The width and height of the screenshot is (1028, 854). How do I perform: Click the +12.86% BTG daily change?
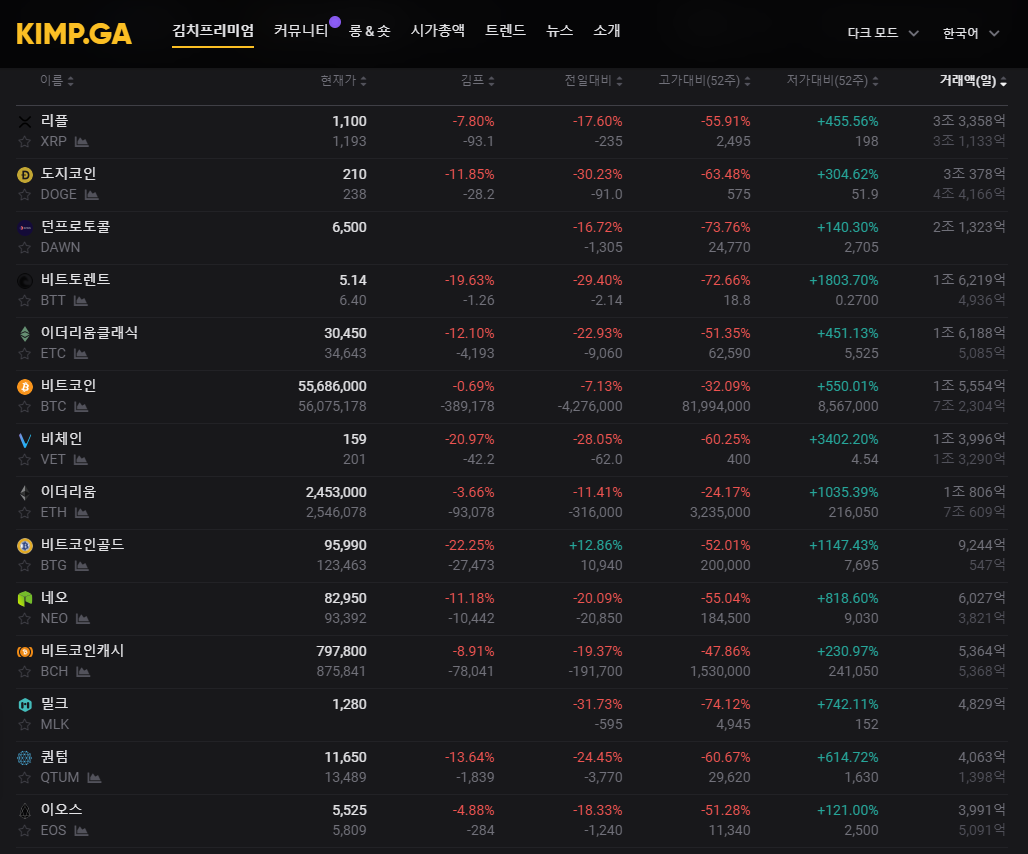(595, 545)
